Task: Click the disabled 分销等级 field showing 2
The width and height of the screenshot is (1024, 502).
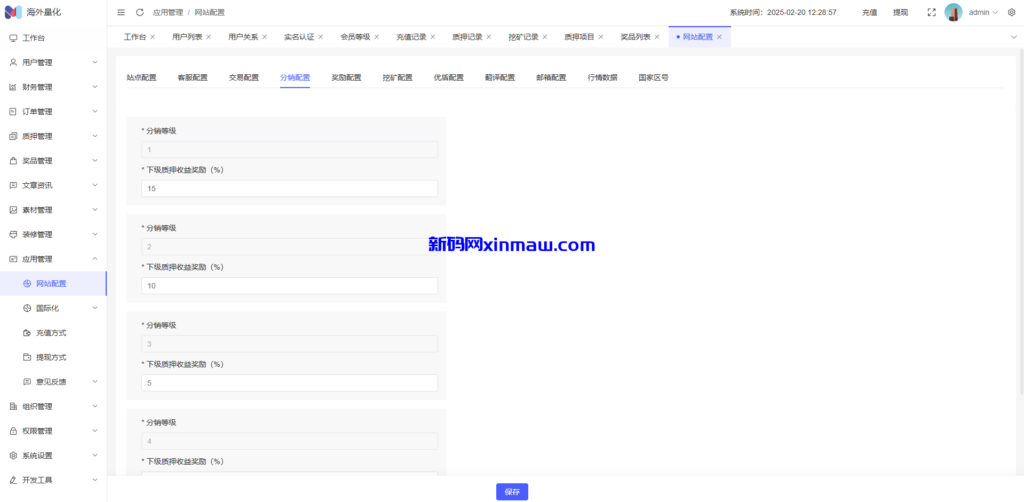Action: coord(289,247)
